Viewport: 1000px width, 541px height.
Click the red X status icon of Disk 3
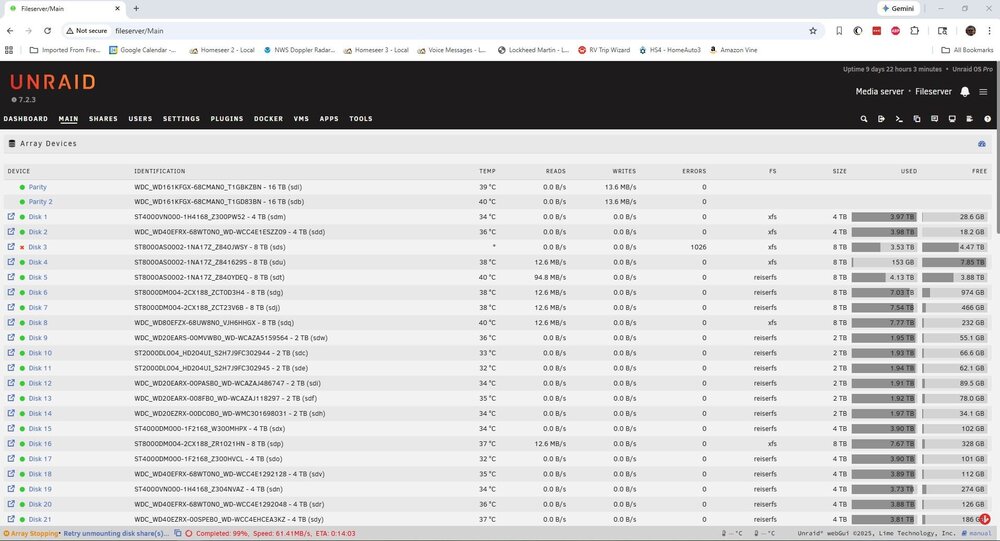coord(22,247)
